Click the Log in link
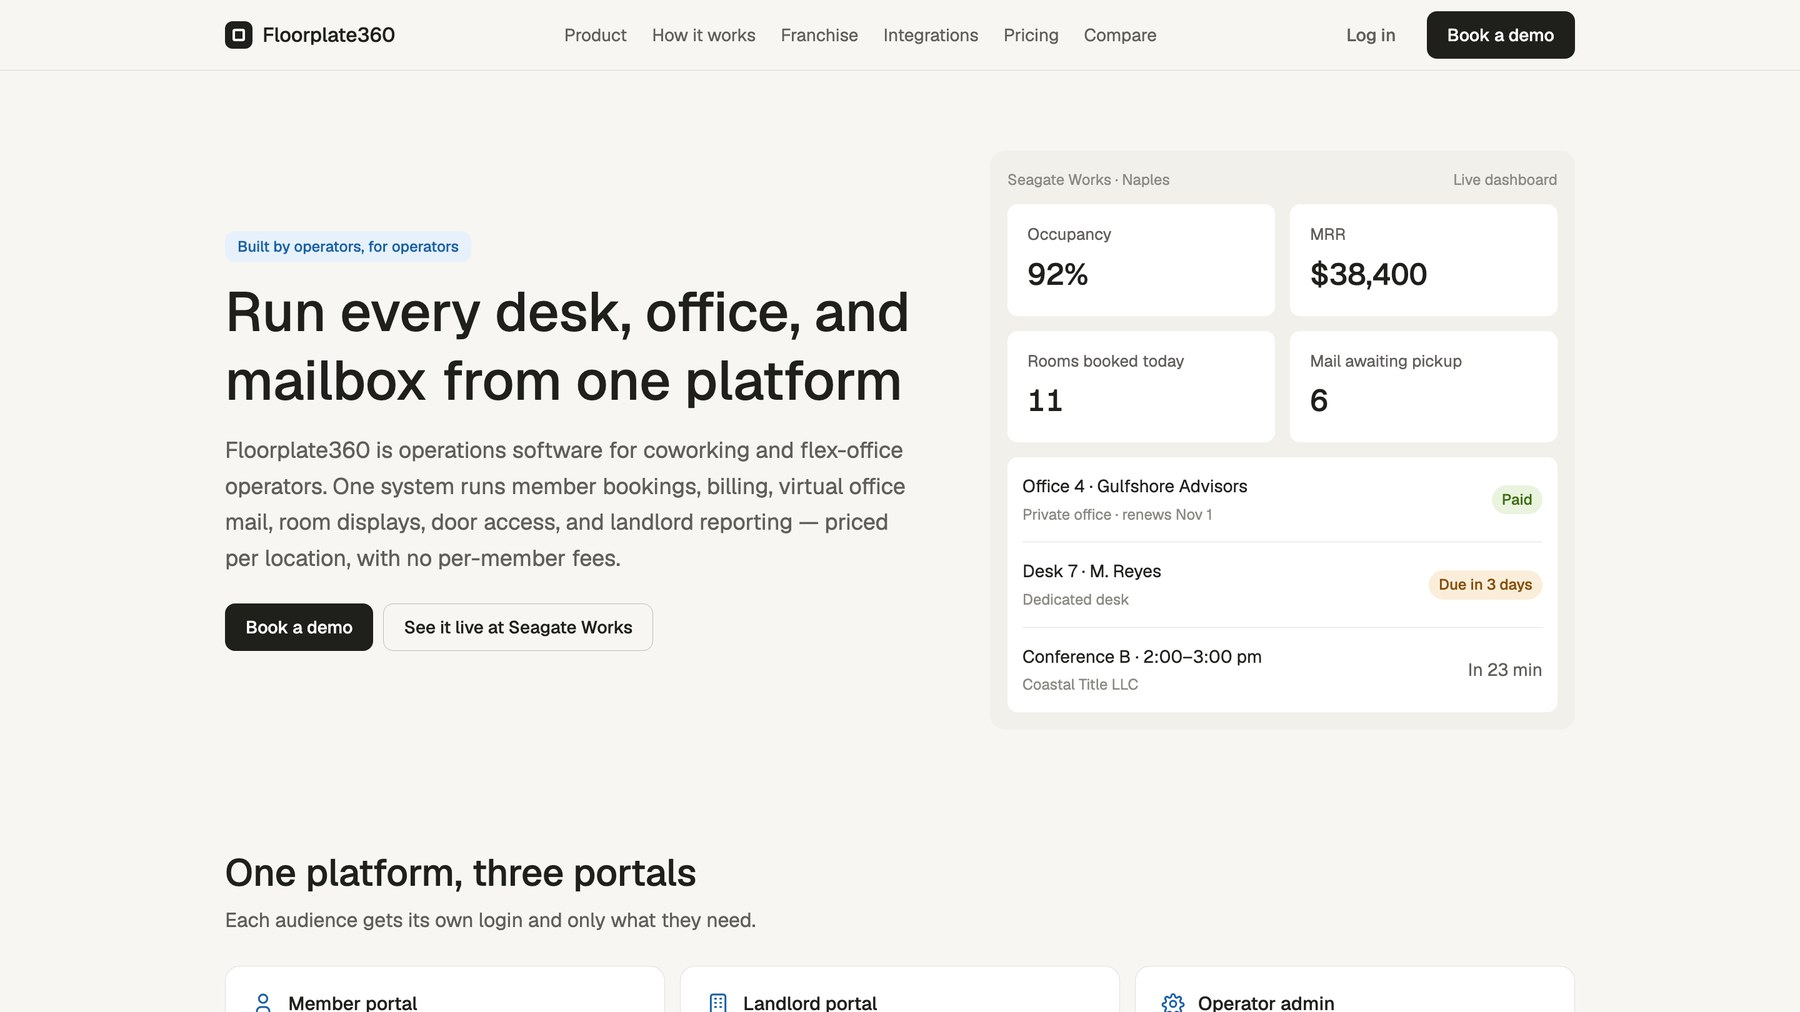The width and height of the screenshot is (1800, 1012). point(1370,35)
